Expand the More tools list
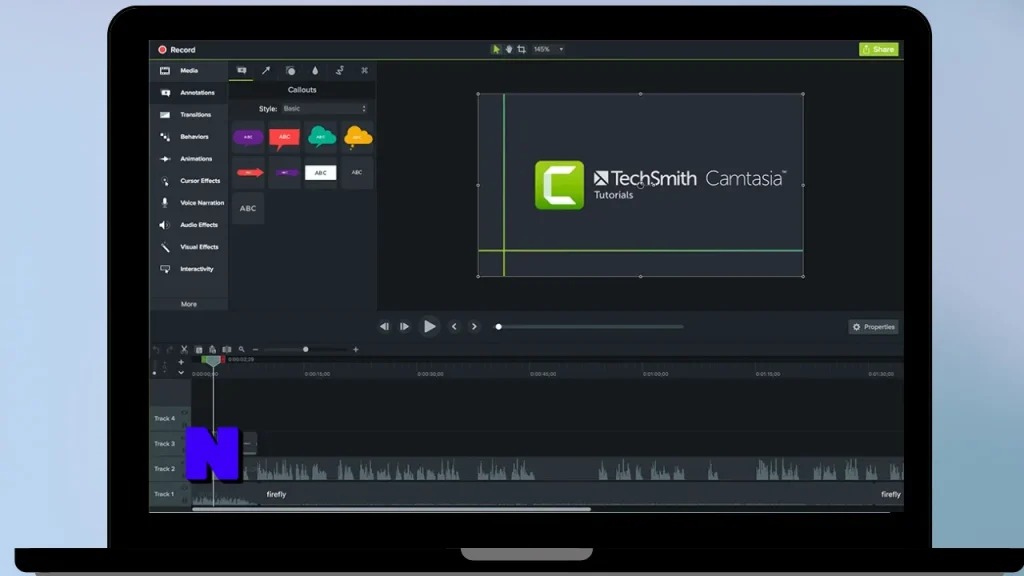1024x576 pixels. tap(189, 304)
